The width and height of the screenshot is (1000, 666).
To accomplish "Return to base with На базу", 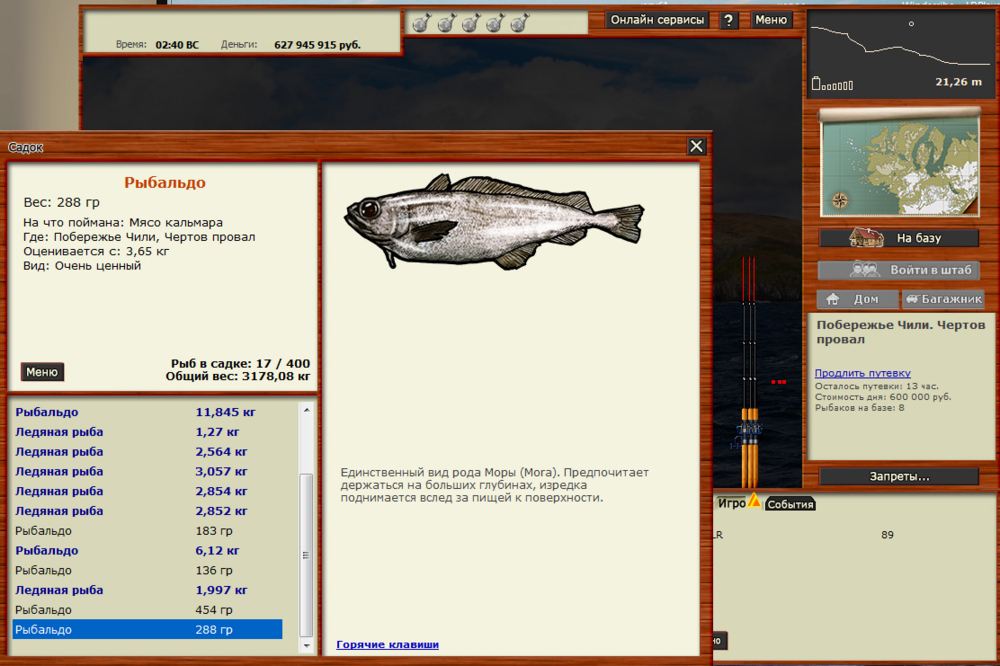I will coord(898,238).
